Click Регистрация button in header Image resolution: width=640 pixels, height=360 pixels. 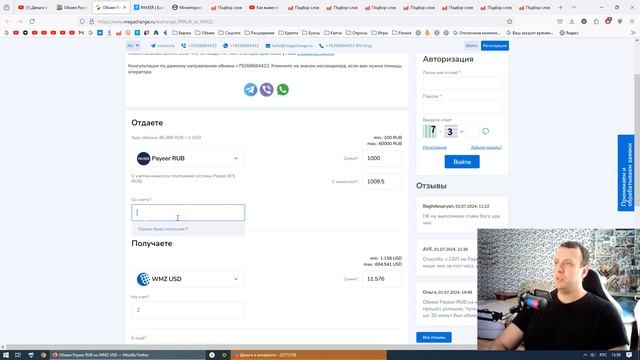[495, 46]
